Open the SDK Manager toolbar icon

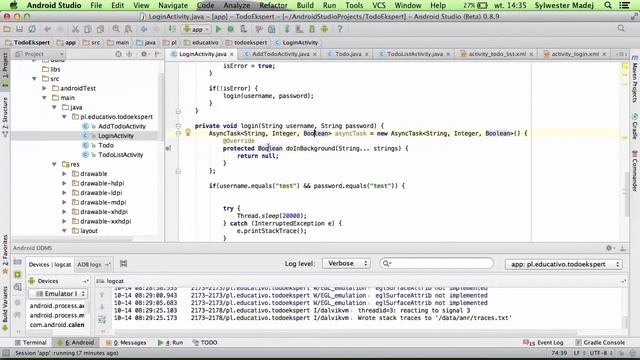pos(312,29)
